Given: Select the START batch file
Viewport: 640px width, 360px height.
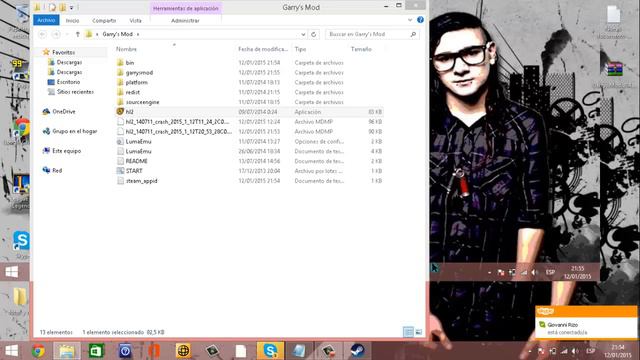Looking at the screenshot, I should point(250,171).
